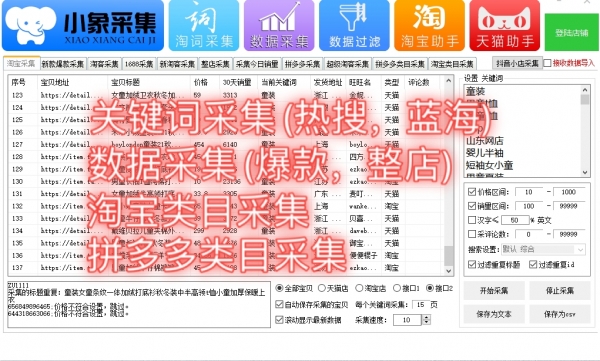Click the 汉字 count field
Viewport: 600px width, 361px height.
tap(515, 220)
